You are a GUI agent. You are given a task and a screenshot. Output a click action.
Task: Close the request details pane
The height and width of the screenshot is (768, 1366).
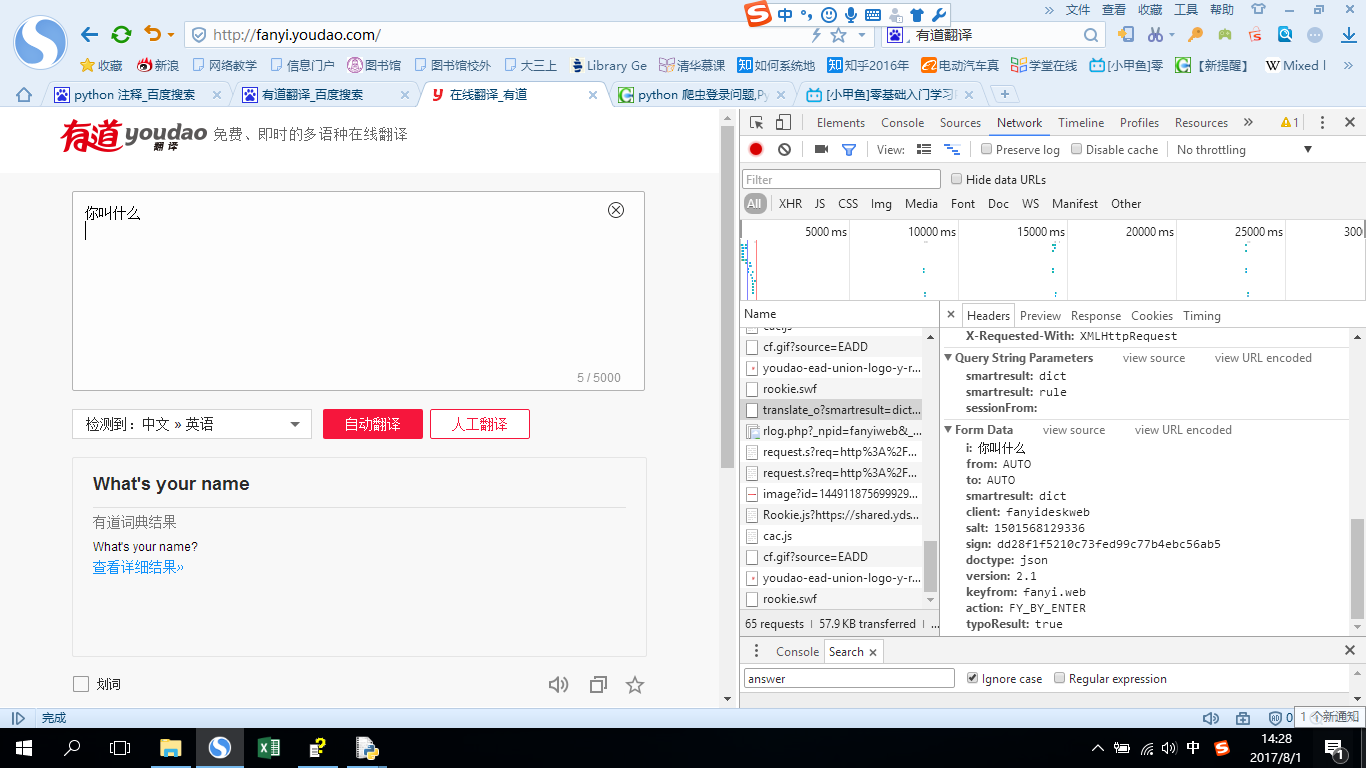click(951, 315)
